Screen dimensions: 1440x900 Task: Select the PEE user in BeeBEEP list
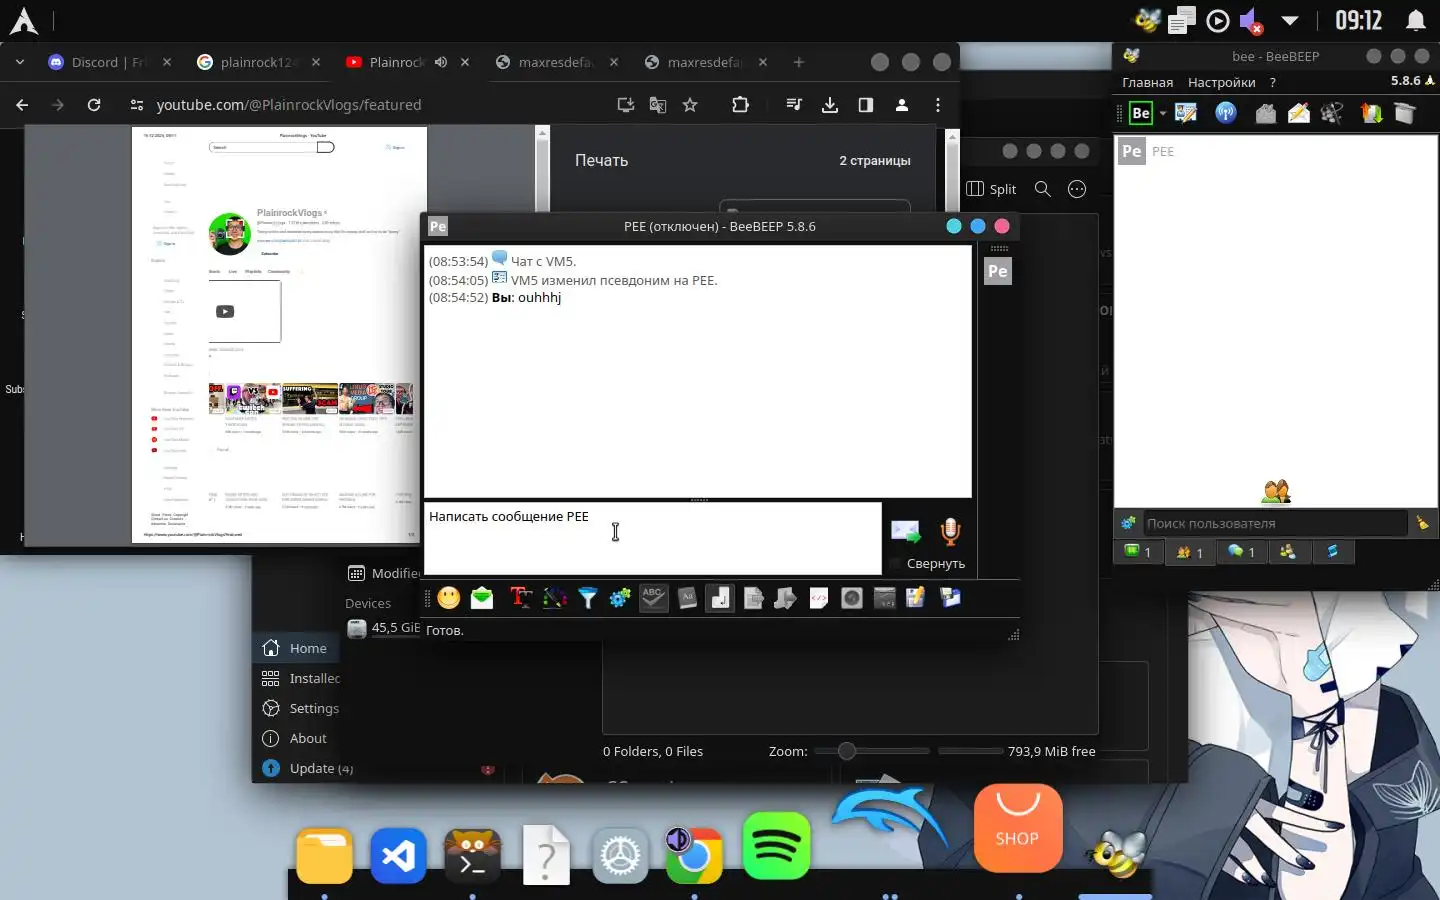coord(1275,152)
